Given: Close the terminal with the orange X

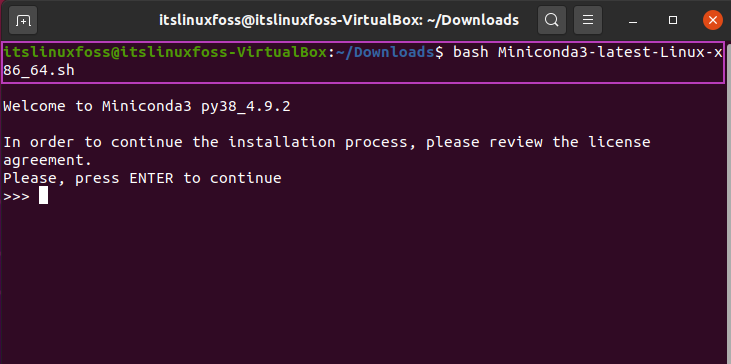Looking at the screenshot, I should pyautogui.click(x=713, y=20).
